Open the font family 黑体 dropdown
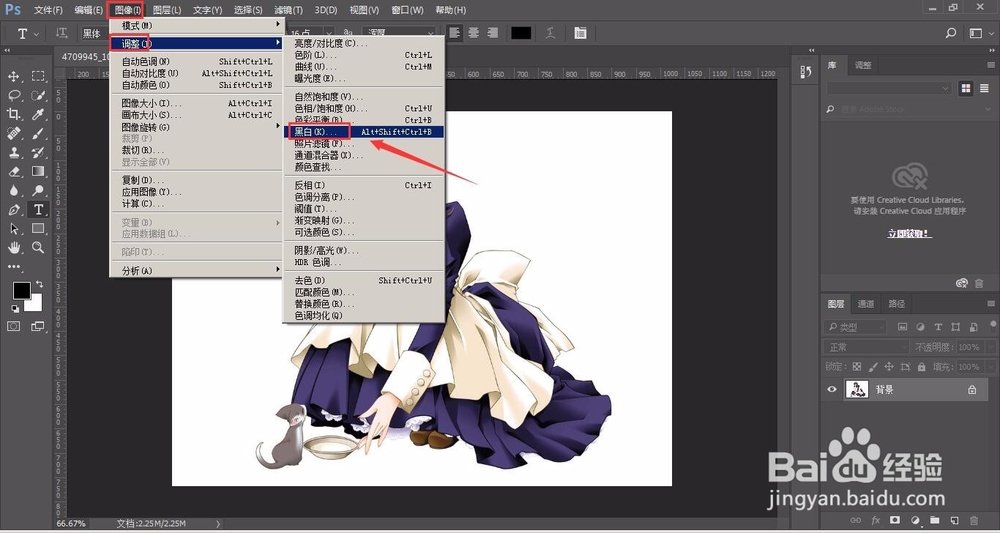This screenshot has width=1000, height=533. coord(96,33)
